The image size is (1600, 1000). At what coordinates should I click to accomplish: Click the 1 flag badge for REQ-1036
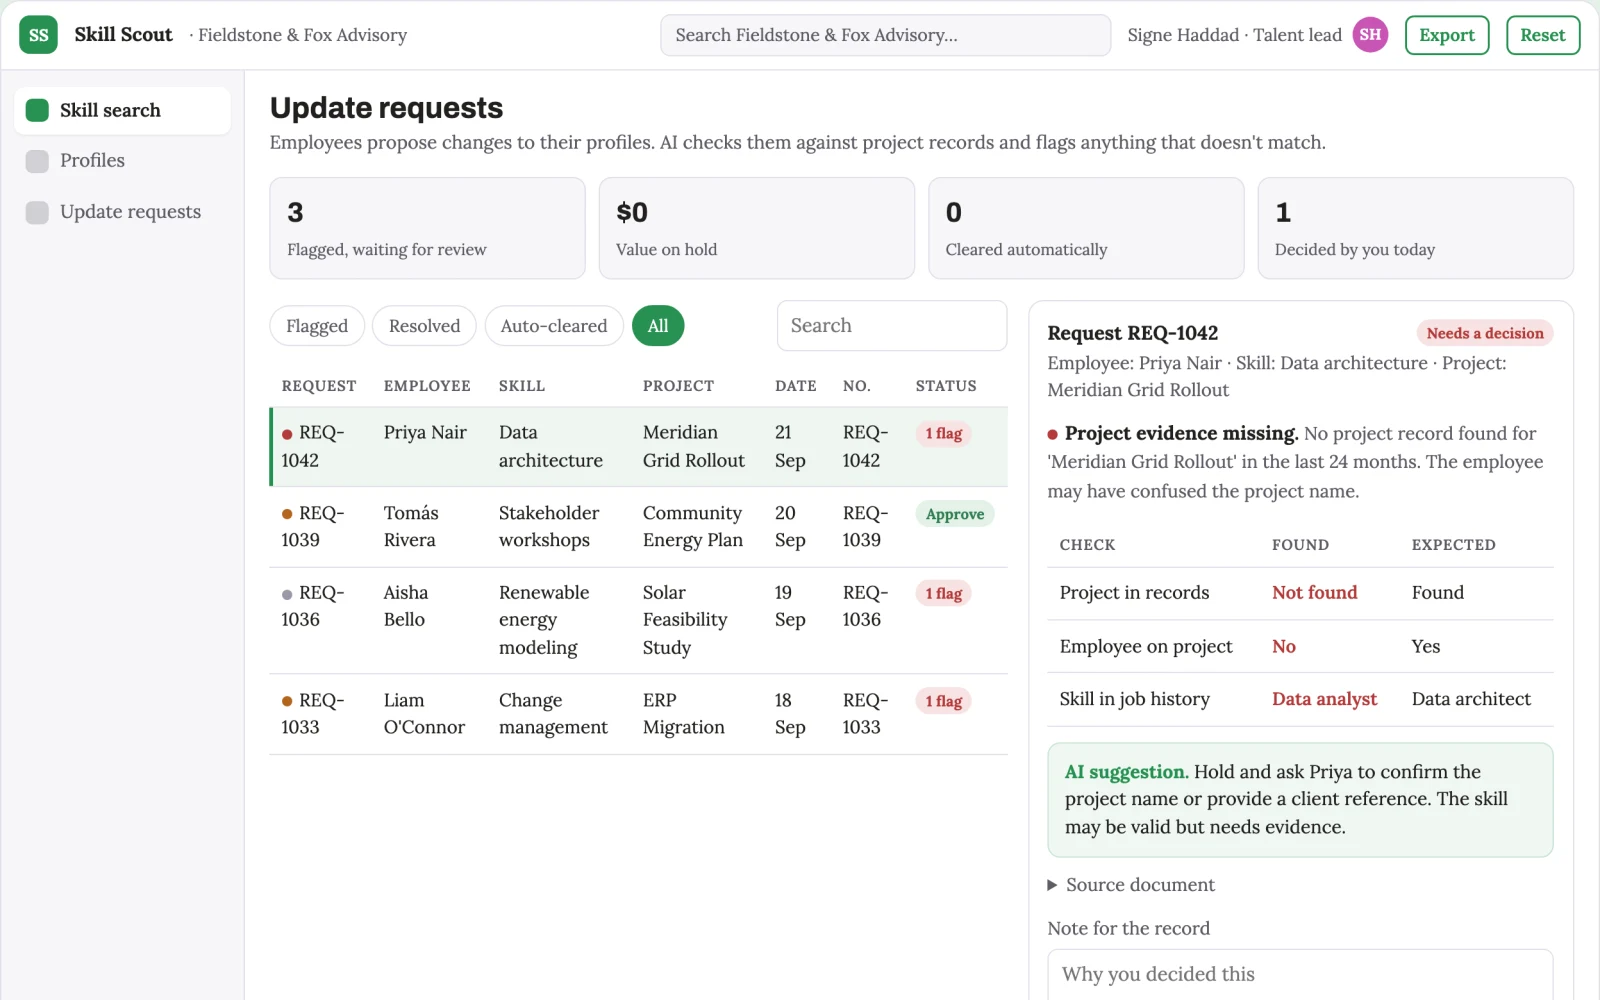tap(943, 594)
